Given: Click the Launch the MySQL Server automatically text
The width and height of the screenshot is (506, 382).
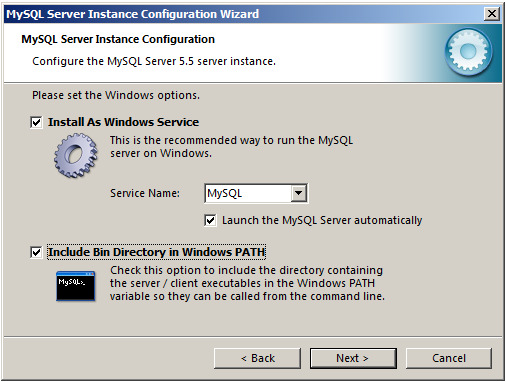Looking at the screenshot, I should (x=322, y=220).
